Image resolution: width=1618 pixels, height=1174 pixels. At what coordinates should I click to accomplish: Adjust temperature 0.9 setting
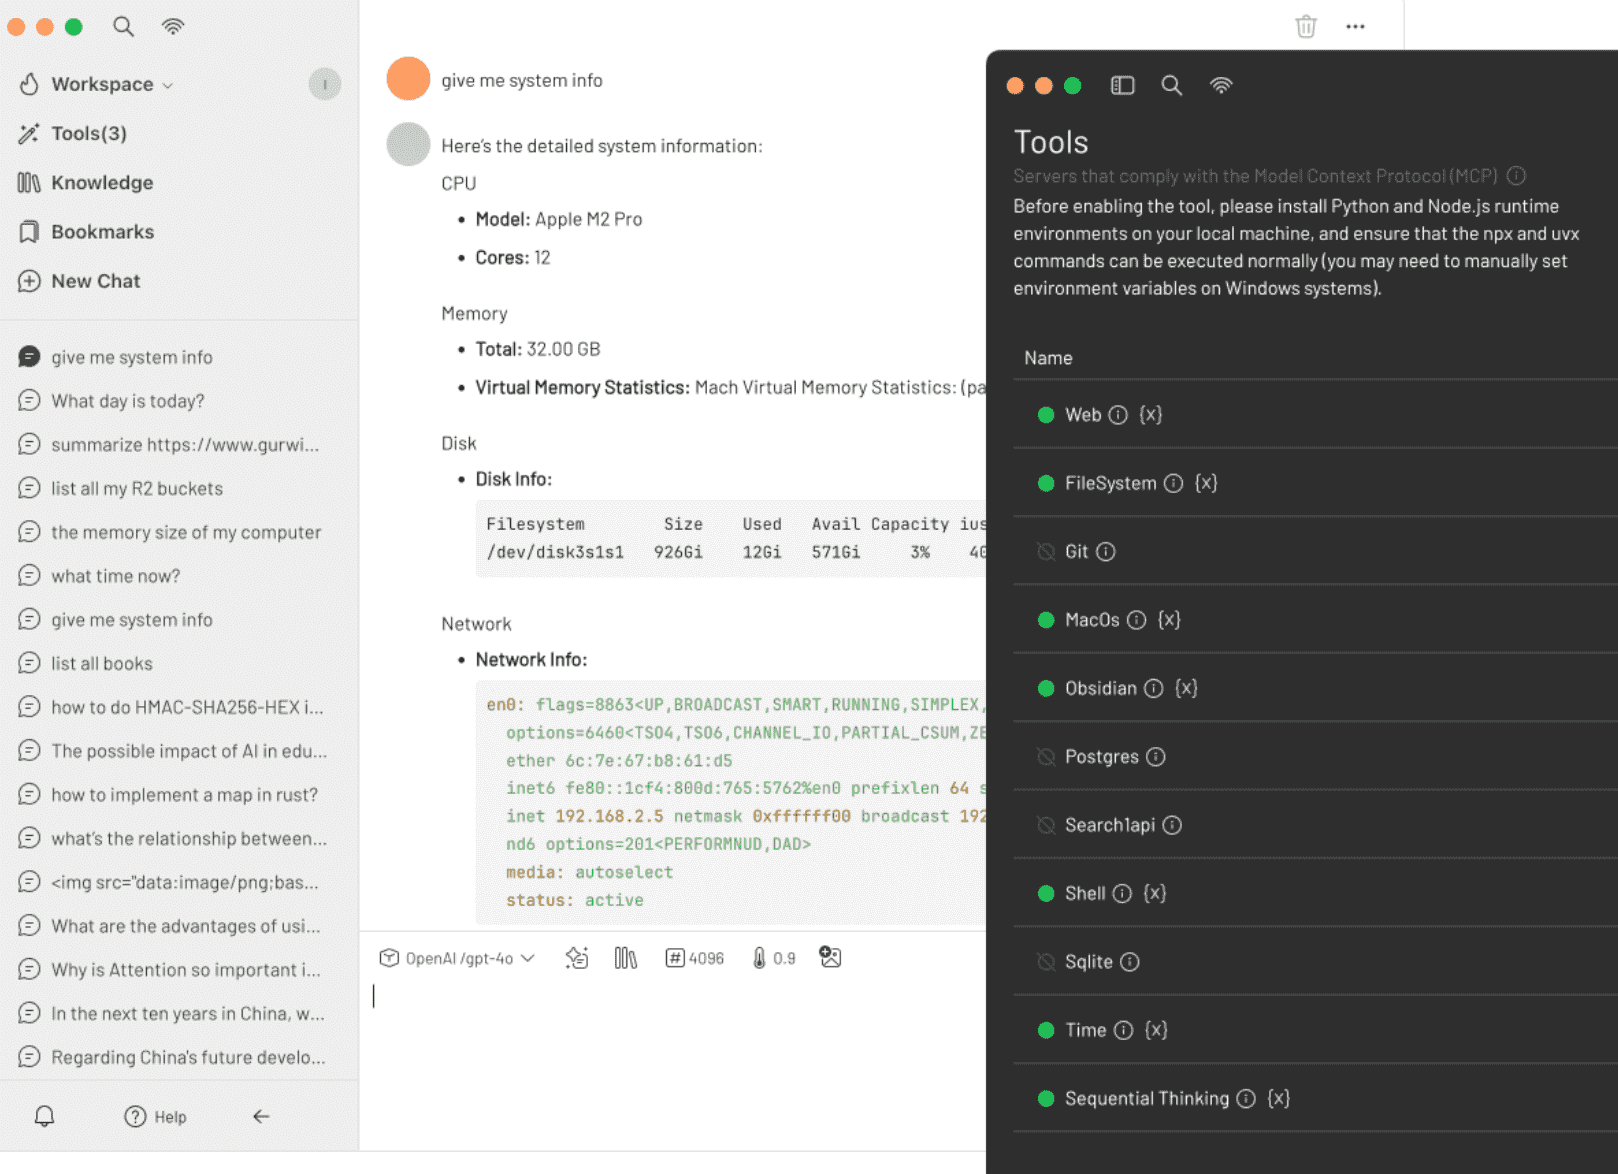point(774,958)
